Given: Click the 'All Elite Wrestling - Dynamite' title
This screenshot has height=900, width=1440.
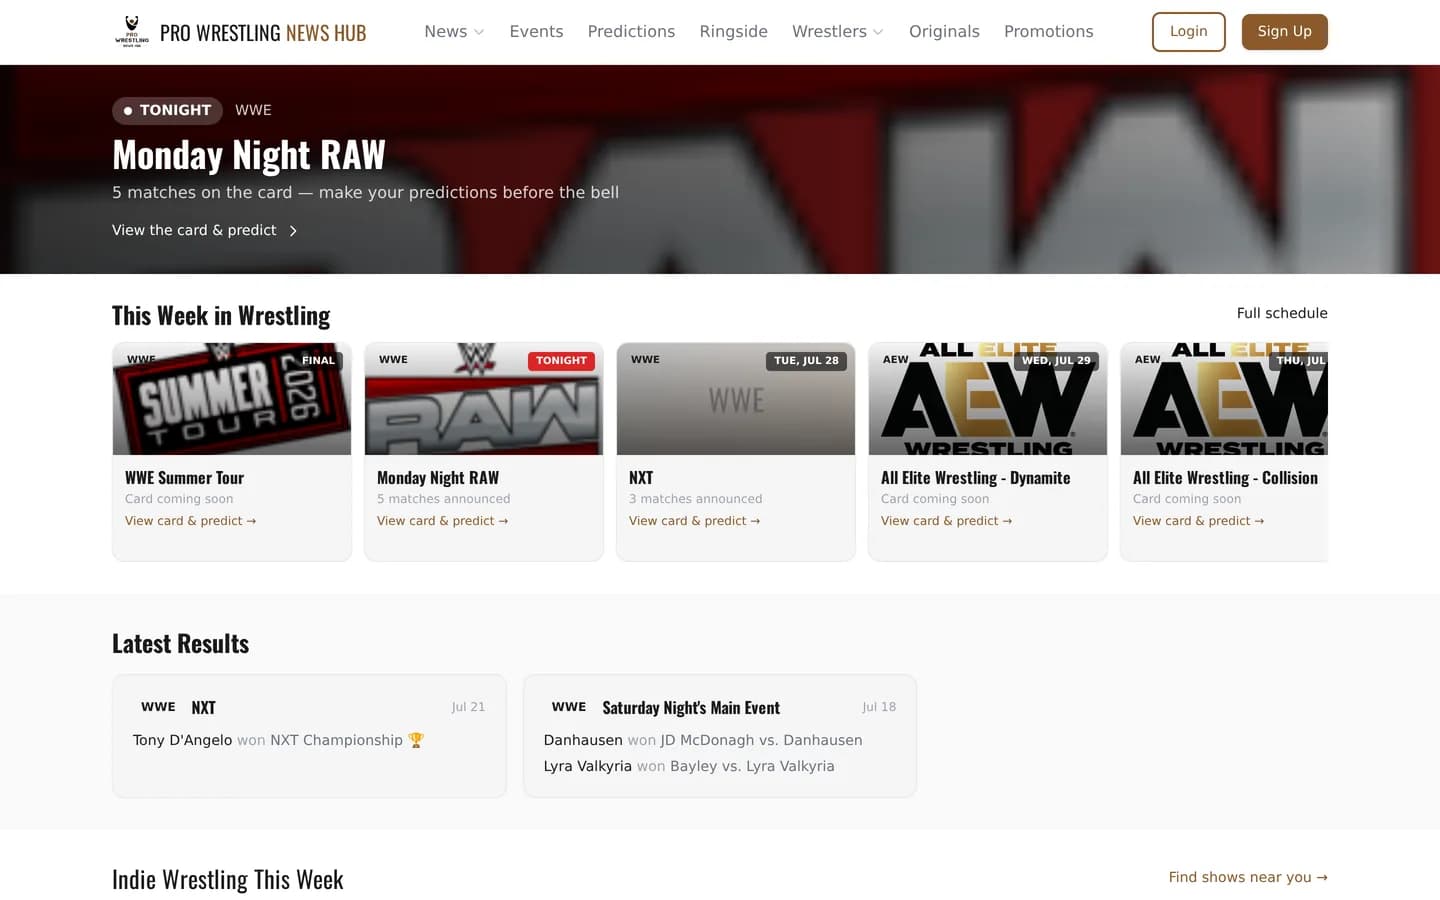Looking at the screenshot, I should (x=975, y=478).
